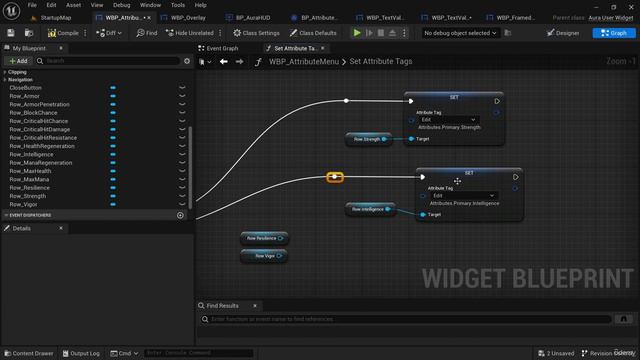Open the Diff dropdown
The image size is (640, 360).
tap(109, 33)
